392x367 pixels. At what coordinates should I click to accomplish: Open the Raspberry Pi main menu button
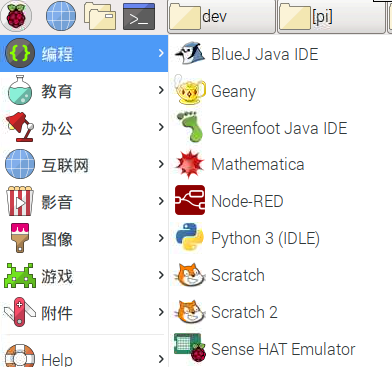(16, 16)
